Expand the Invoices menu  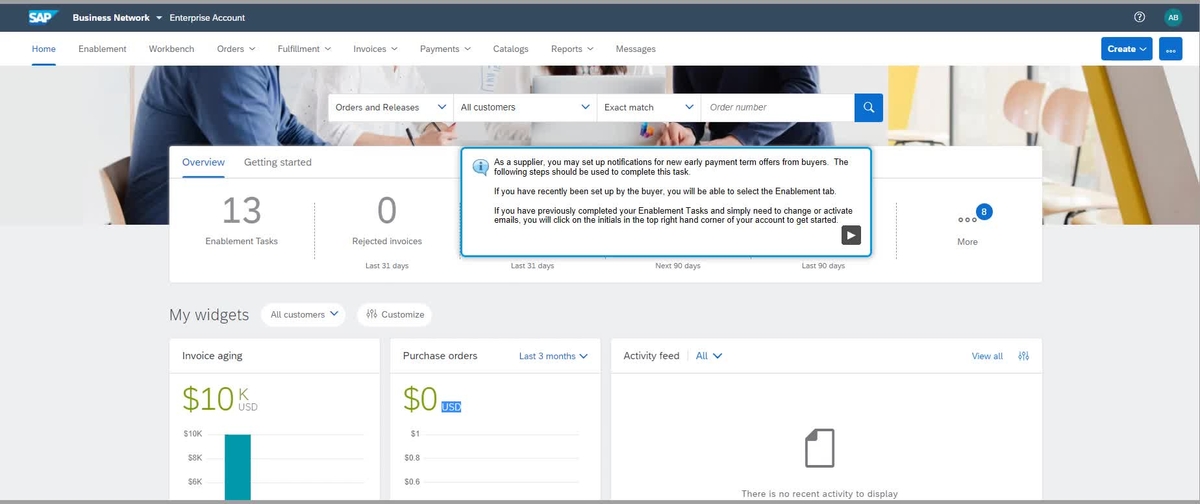(x=376, y=48)
